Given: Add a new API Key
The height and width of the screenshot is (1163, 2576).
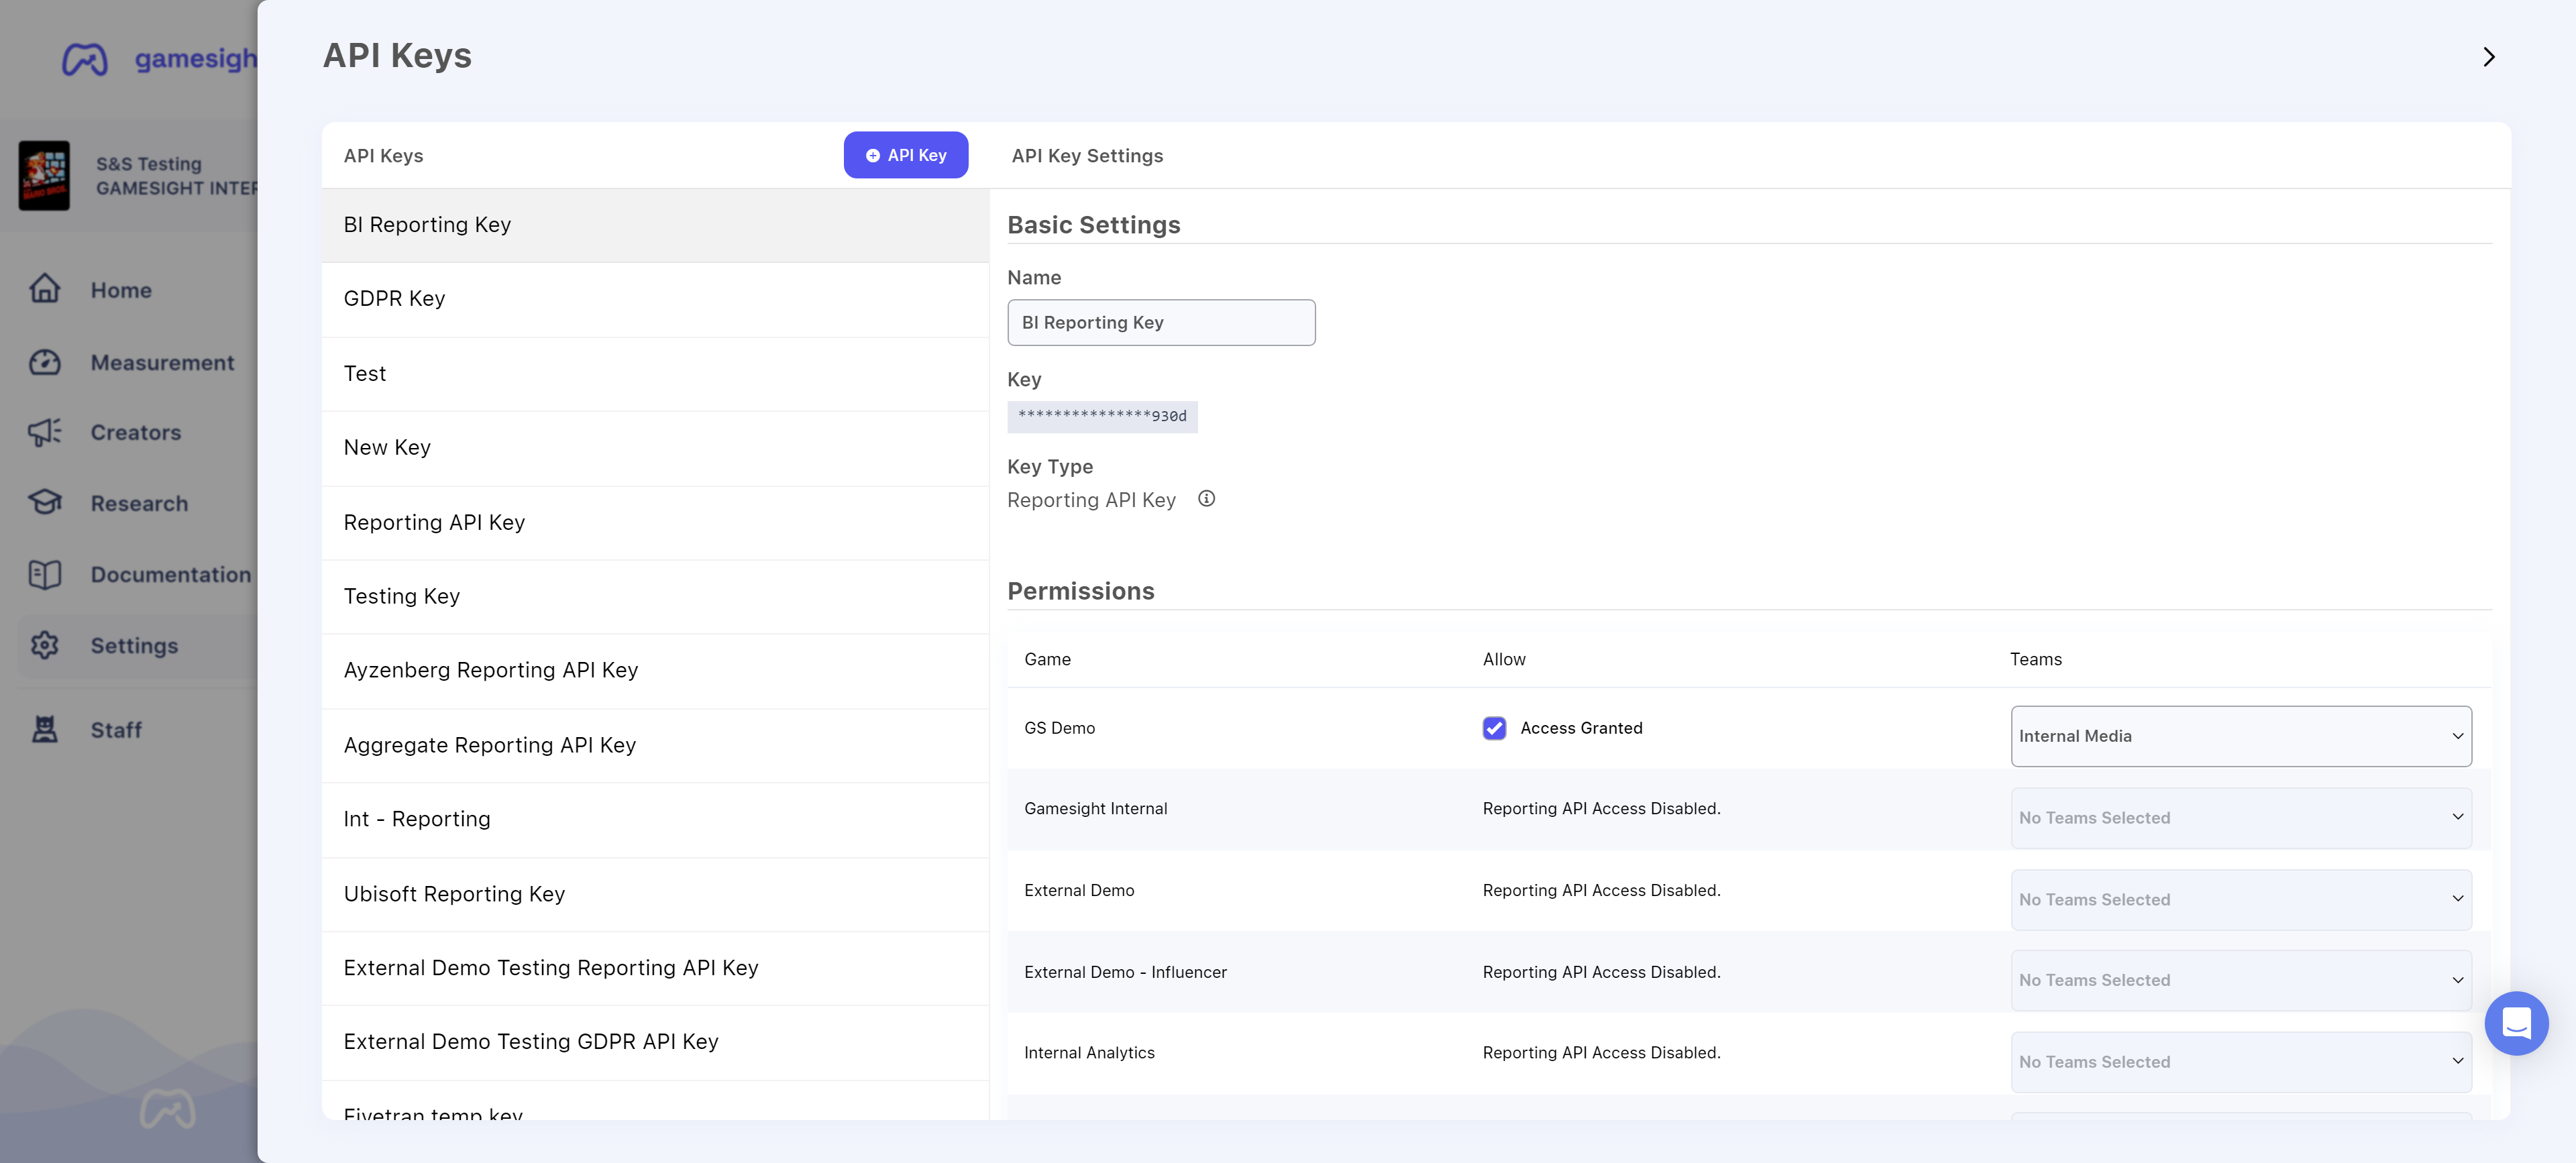Looking at the screenshot, I should pos(906,155).
